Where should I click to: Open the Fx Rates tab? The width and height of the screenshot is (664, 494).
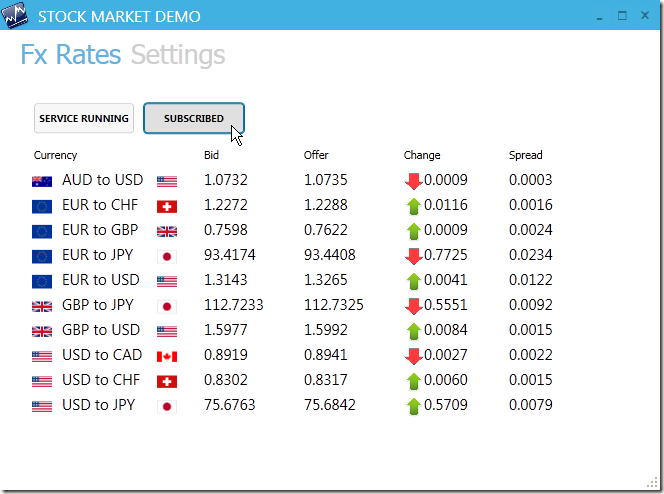click(70, 55)
